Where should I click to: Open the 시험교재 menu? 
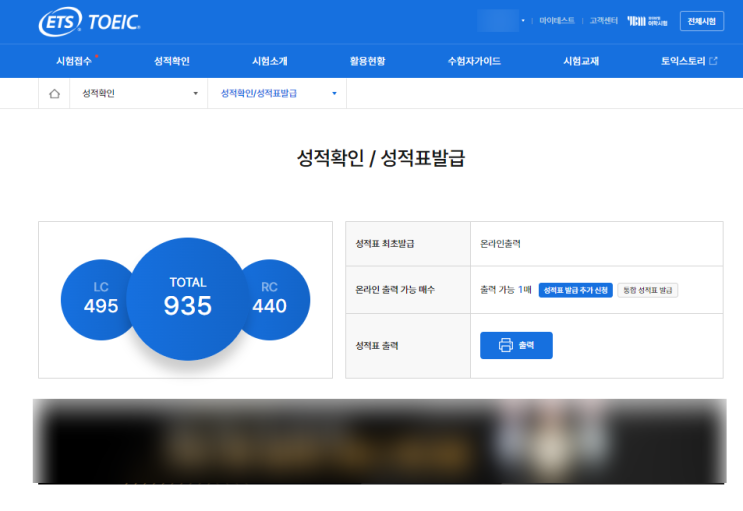[x=581, y=61]
